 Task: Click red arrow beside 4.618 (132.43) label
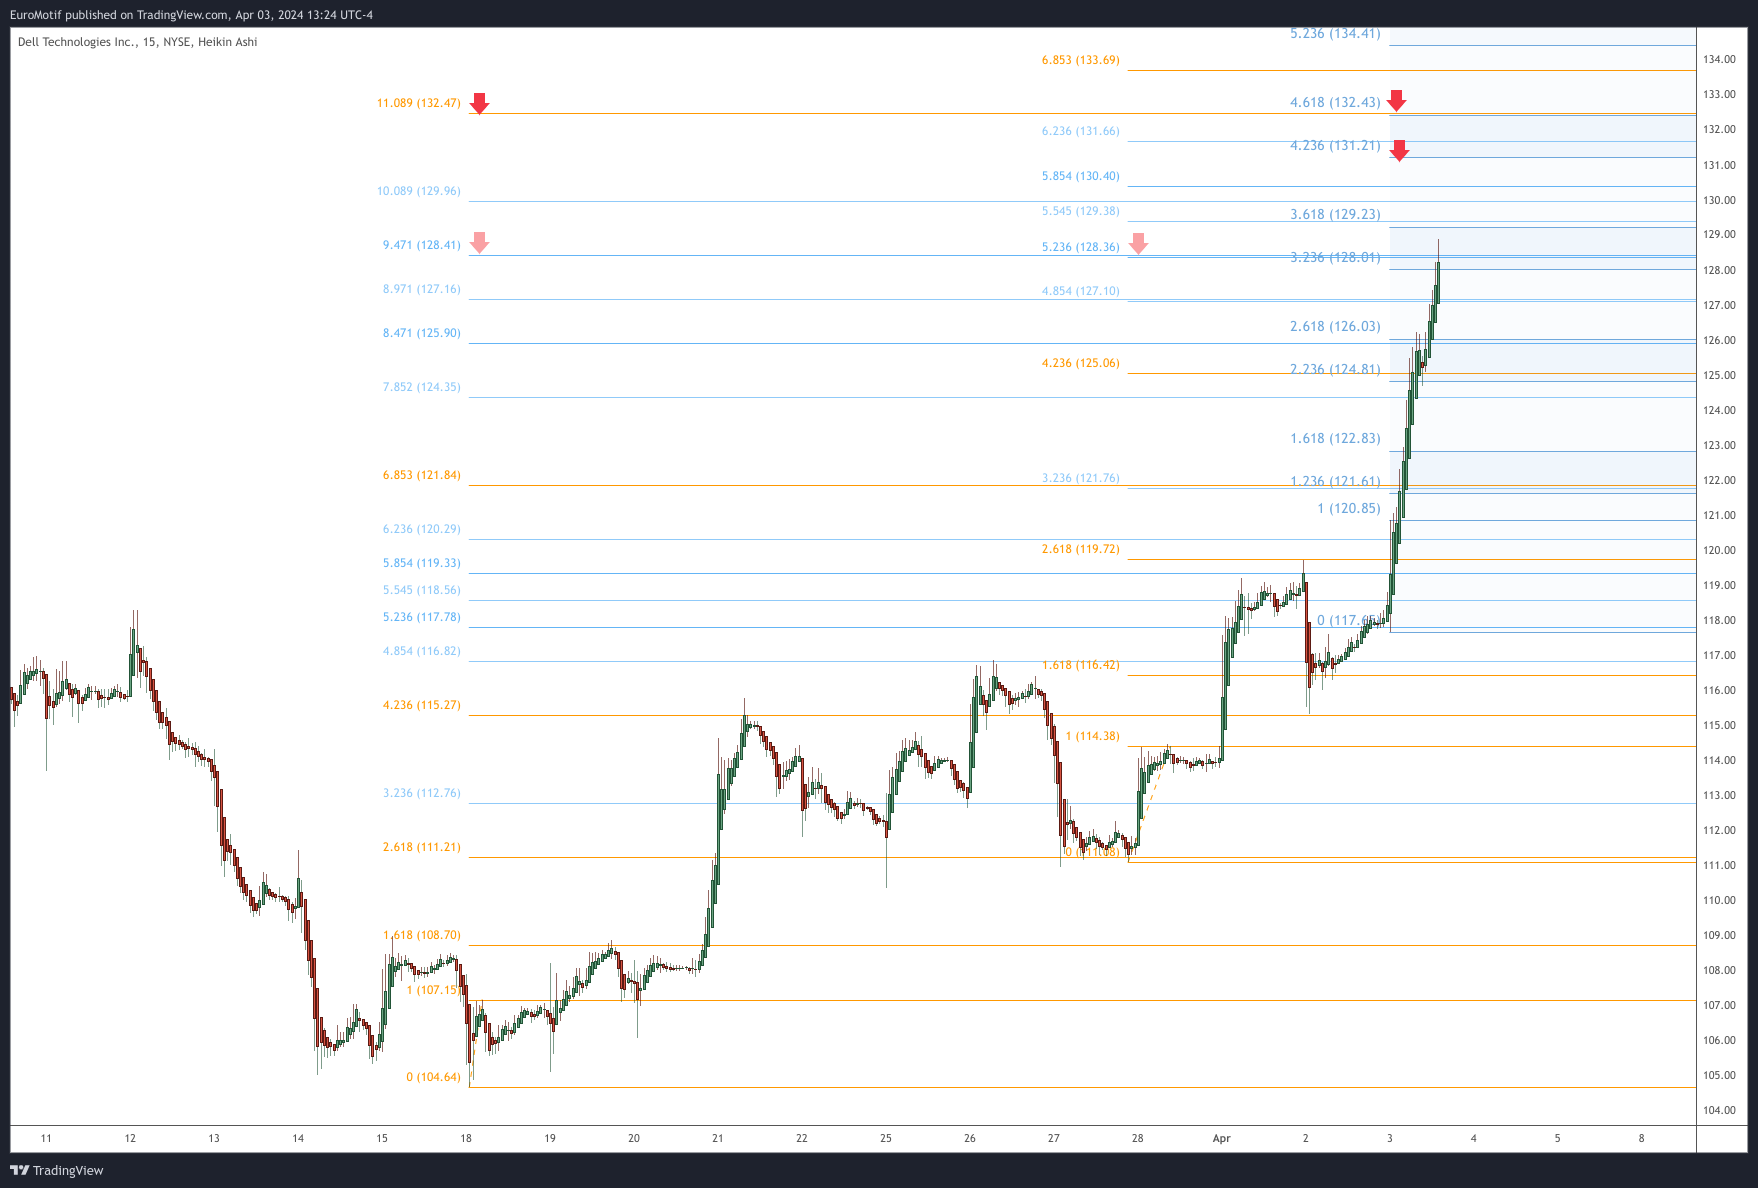pyautogui.click(x=1397, y=100)
